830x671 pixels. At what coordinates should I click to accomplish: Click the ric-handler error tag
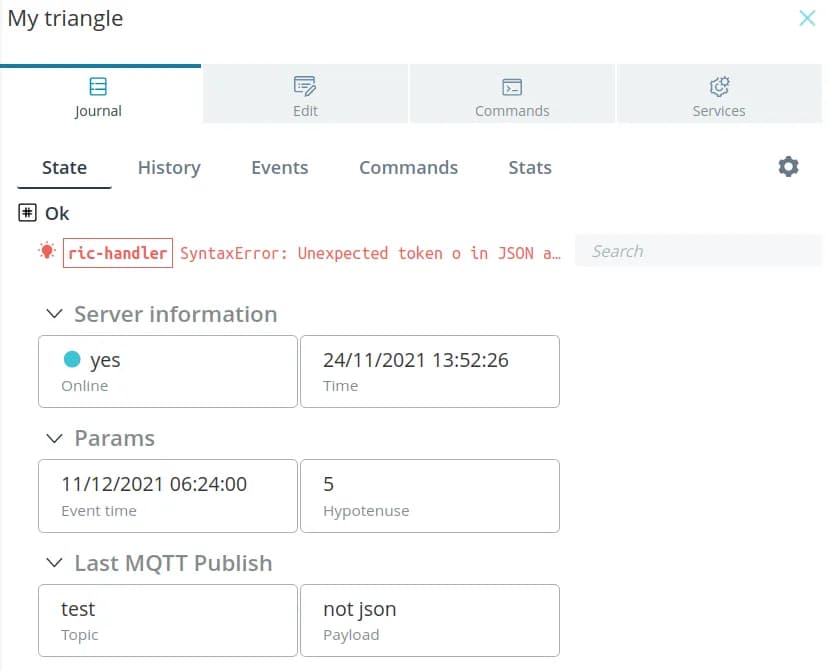[x=117, y=253]
